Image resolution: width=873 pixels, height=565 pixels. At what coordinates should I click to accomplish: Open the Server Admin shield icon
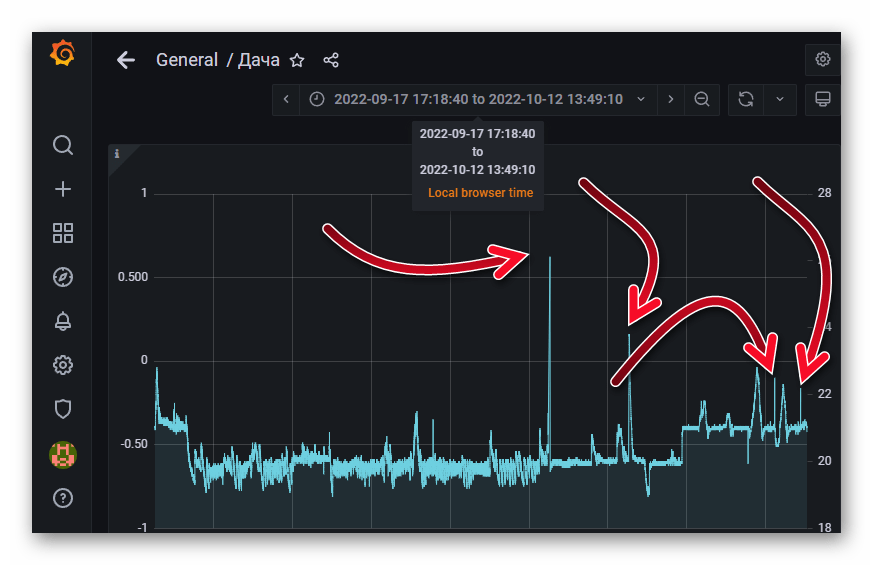coord(63,409)
